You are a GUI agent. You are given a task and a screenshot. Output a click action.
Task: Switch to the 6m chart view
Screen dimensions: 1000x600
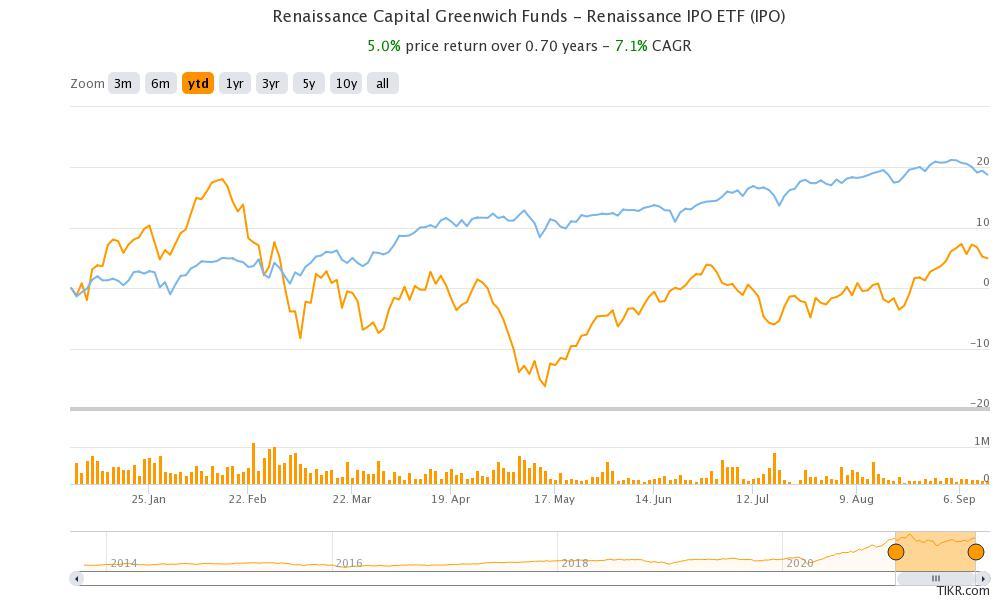[161, 84]
